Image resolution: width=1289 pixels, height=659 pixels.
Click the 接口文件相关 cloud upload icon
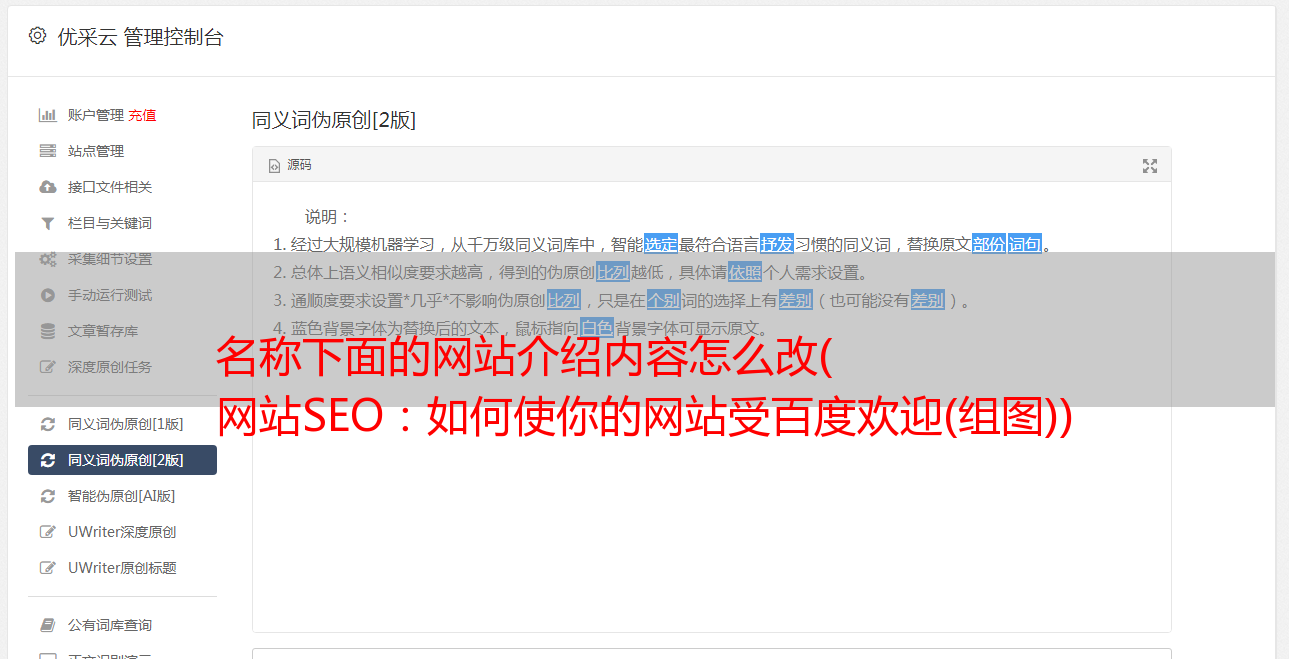point(47,187)
